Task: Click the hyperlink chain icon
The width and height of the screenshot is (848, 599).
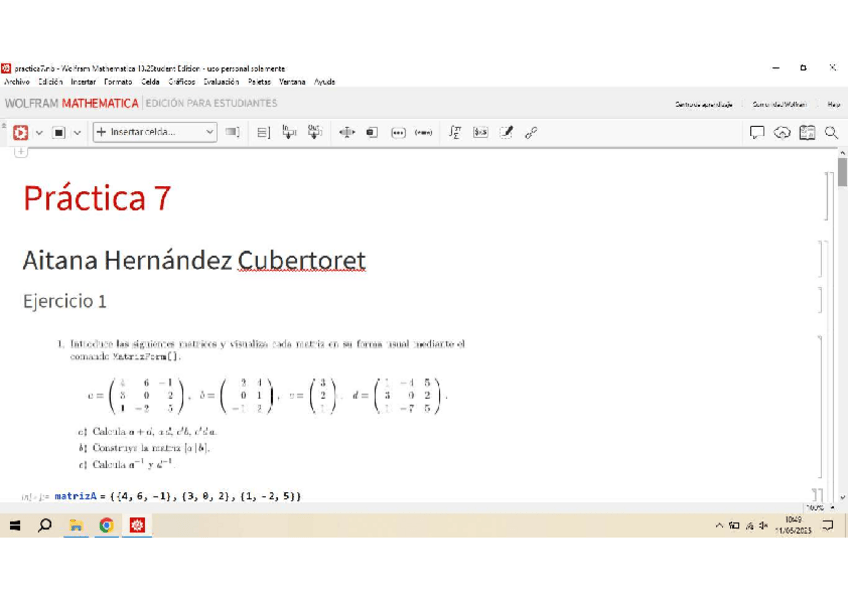Action: pyautogui.click(x=531, y=132)
